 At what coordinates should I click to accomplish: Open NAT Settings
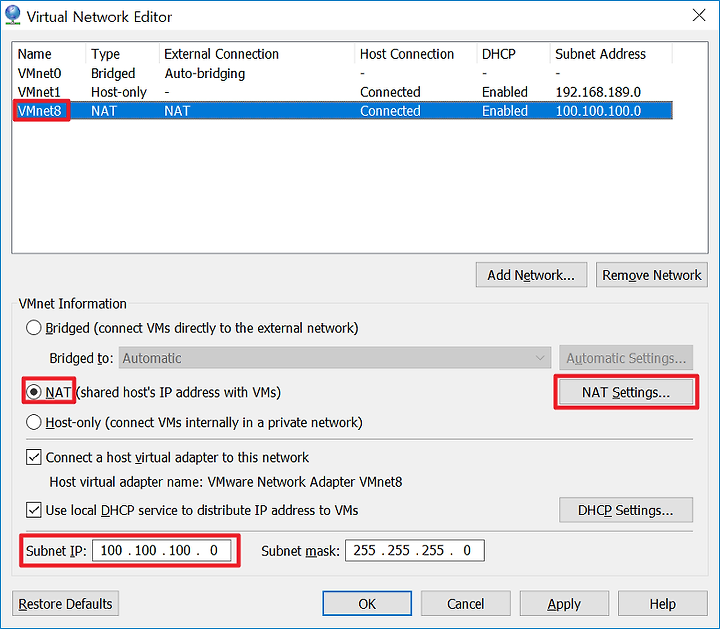point(626,392)
